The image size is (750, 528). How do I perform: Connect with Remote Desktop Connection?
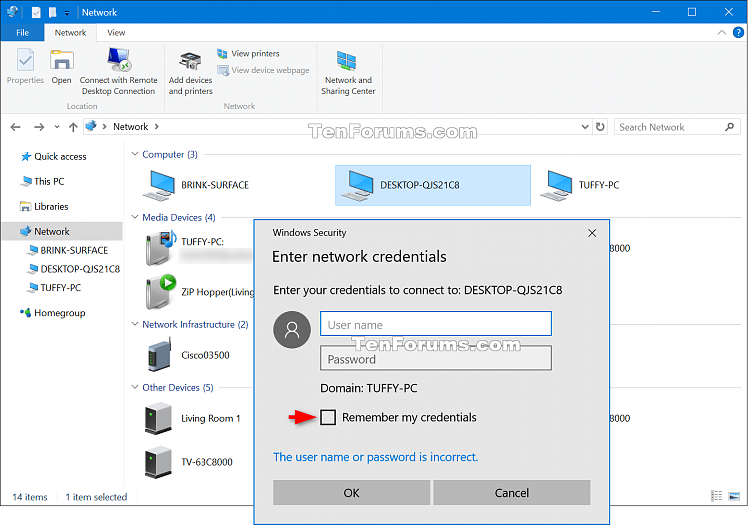118,71
